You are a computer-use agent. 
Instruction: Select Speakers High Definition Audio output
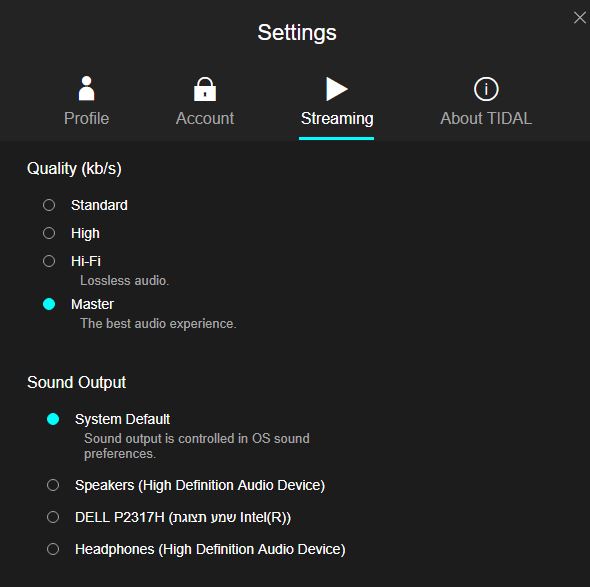pyautogui.click(x=53, y=485)
